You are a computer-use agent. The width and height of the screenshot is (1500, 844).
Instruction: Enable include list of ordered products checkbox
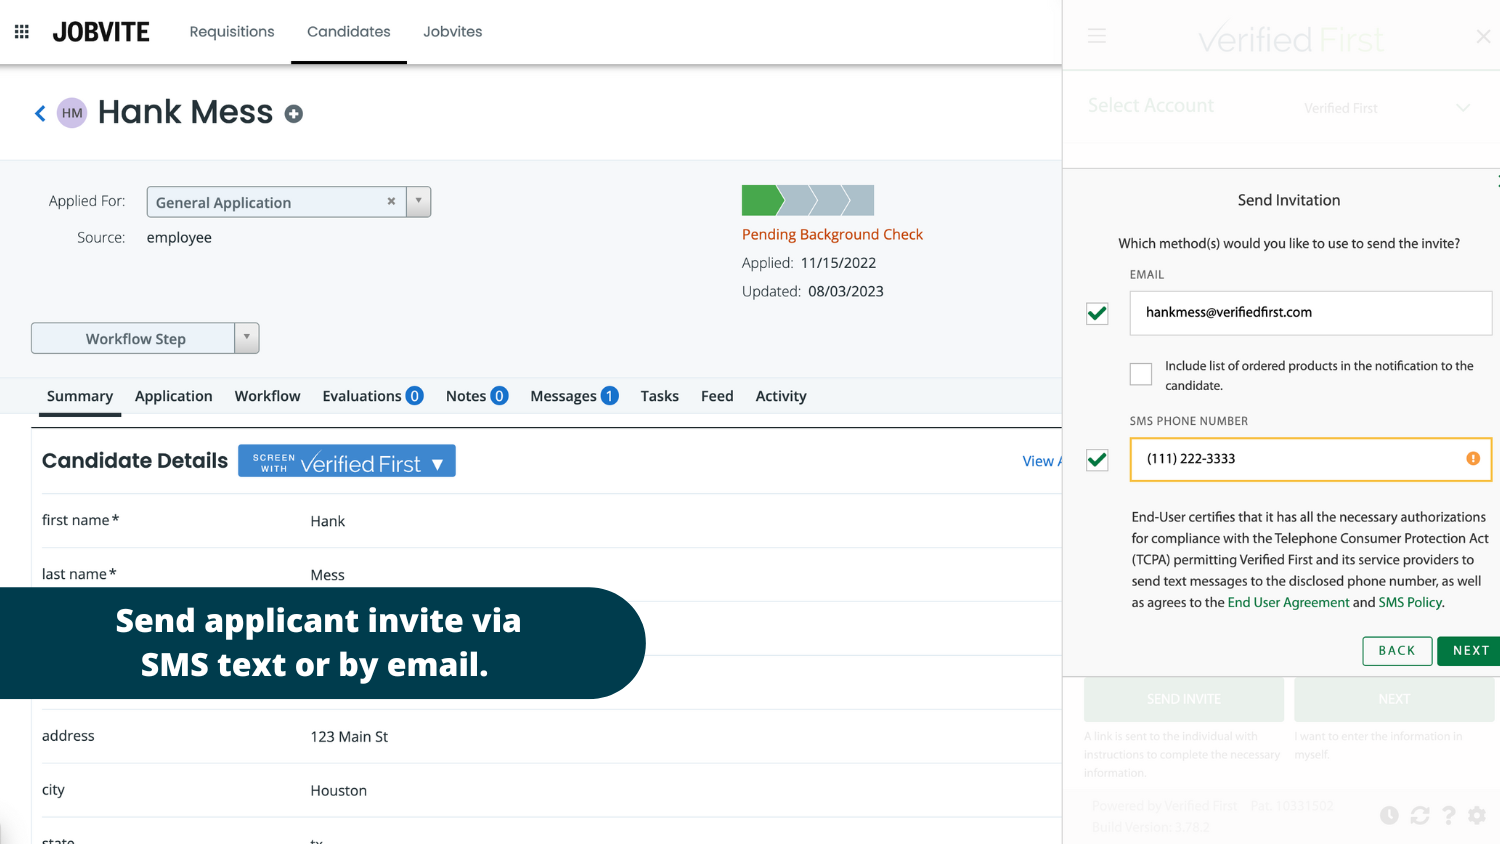[1141, 374]
